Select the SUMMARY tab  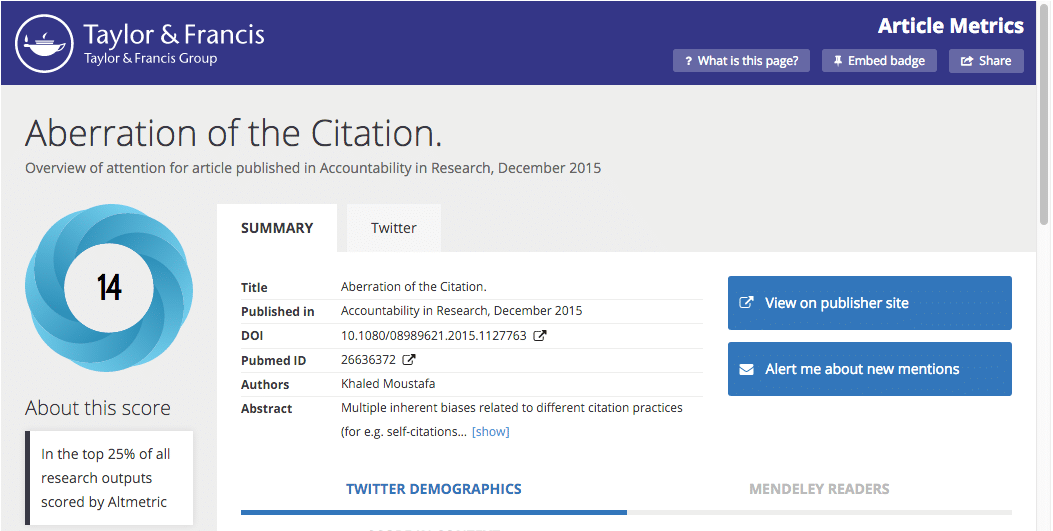277,228
